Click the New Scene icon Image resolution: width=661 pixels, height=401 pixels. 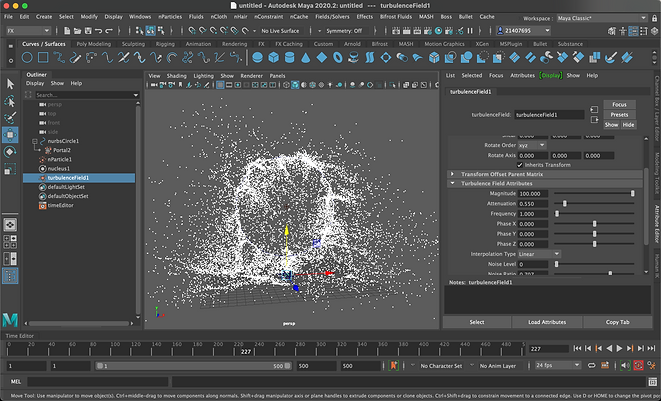coord(67,31)
